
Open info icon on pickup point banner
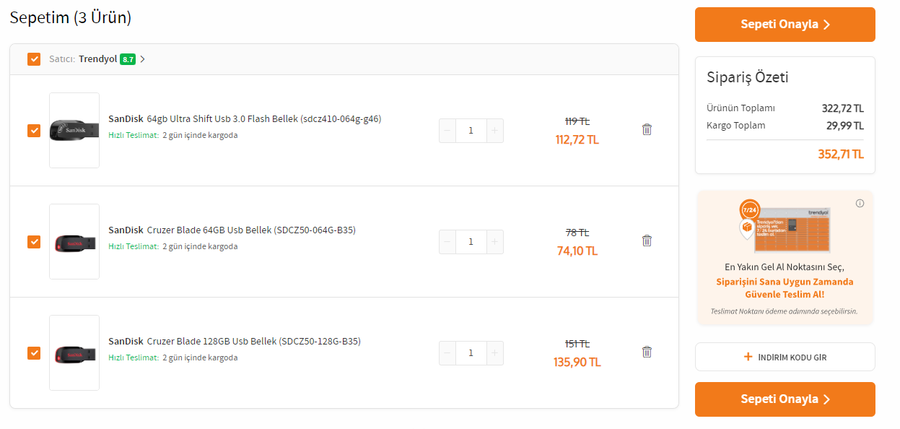859,203
